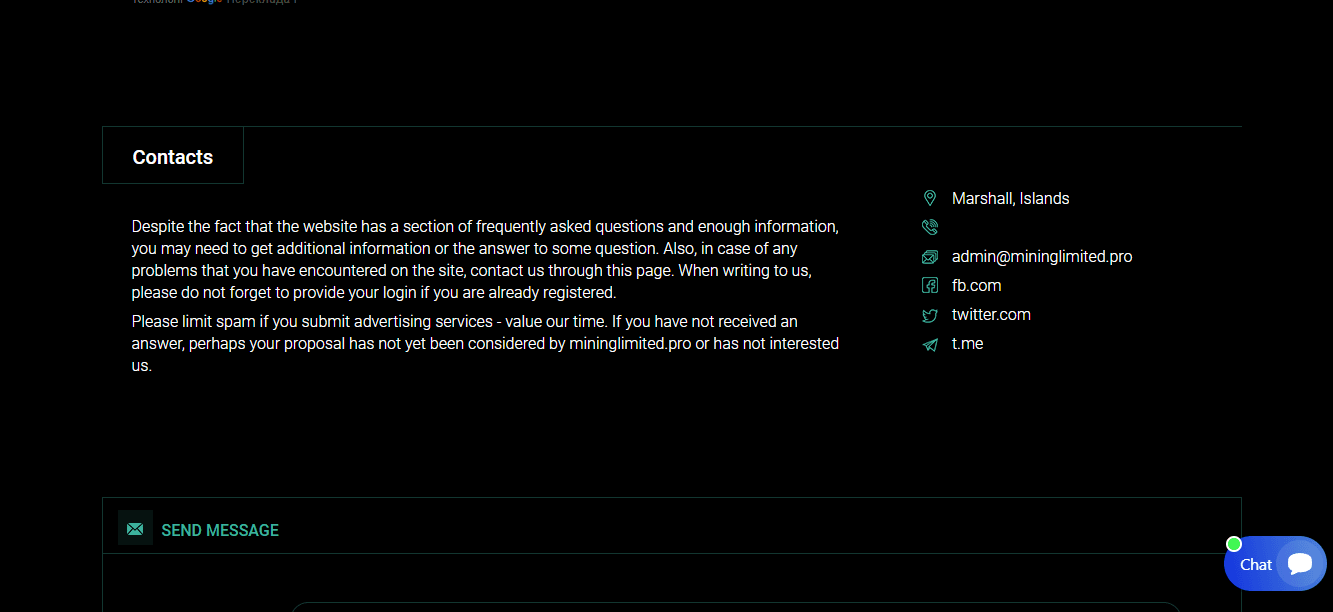
Task: Click the phone handset icon
Action: pos(930,227)
